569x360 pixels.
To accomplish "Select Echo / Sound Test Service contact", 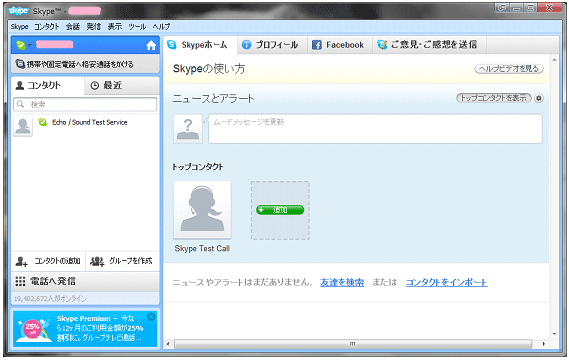I will click(x=85, y=126).
